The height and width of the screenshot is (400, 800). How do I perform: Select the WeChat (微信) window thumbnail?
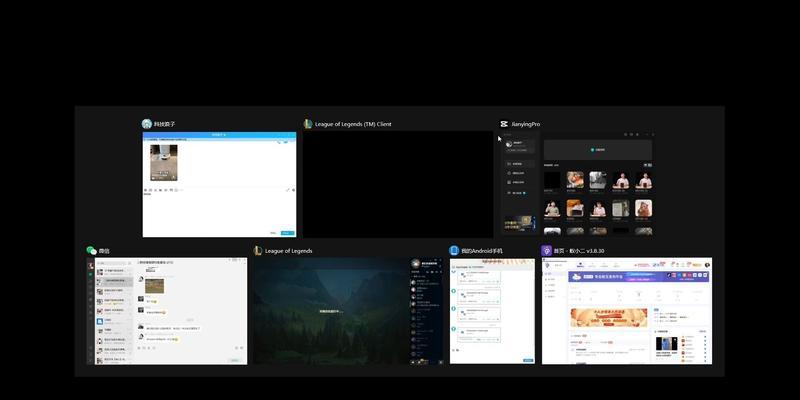click(167, 311)
